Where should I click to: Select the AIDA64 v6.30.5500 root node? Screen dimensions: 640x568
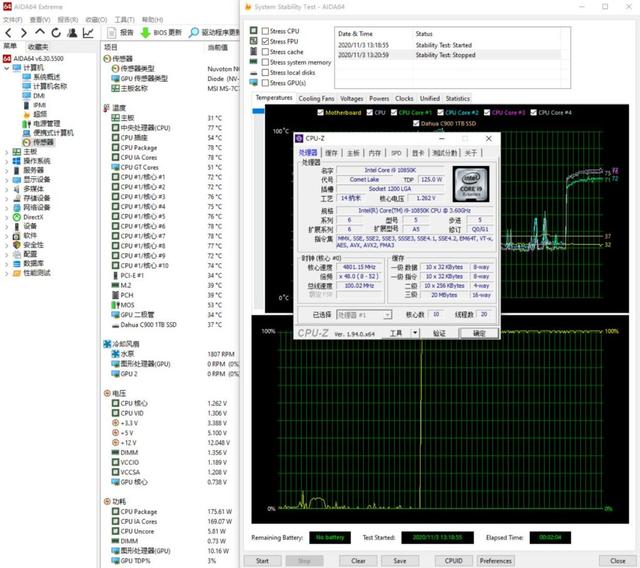[33, 58]
